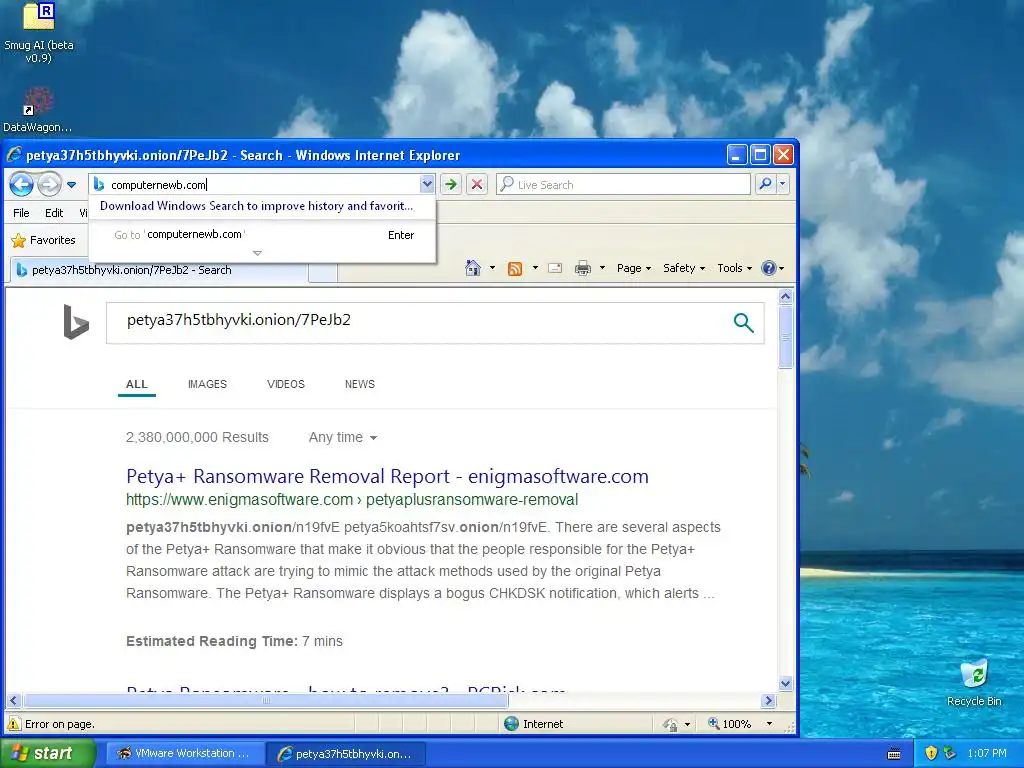
Task: Select the ALL results tab
Action: tap(136, 384)
